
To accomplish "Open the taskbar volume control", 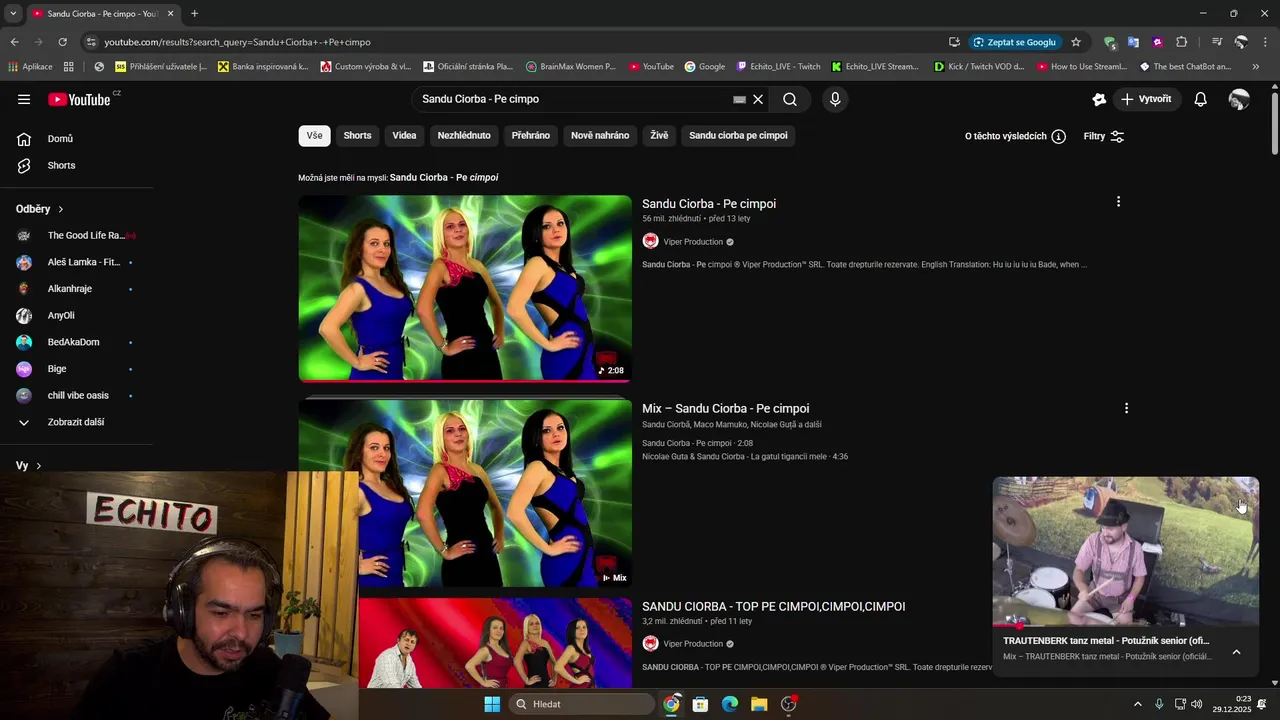I will pos(1196,704).
